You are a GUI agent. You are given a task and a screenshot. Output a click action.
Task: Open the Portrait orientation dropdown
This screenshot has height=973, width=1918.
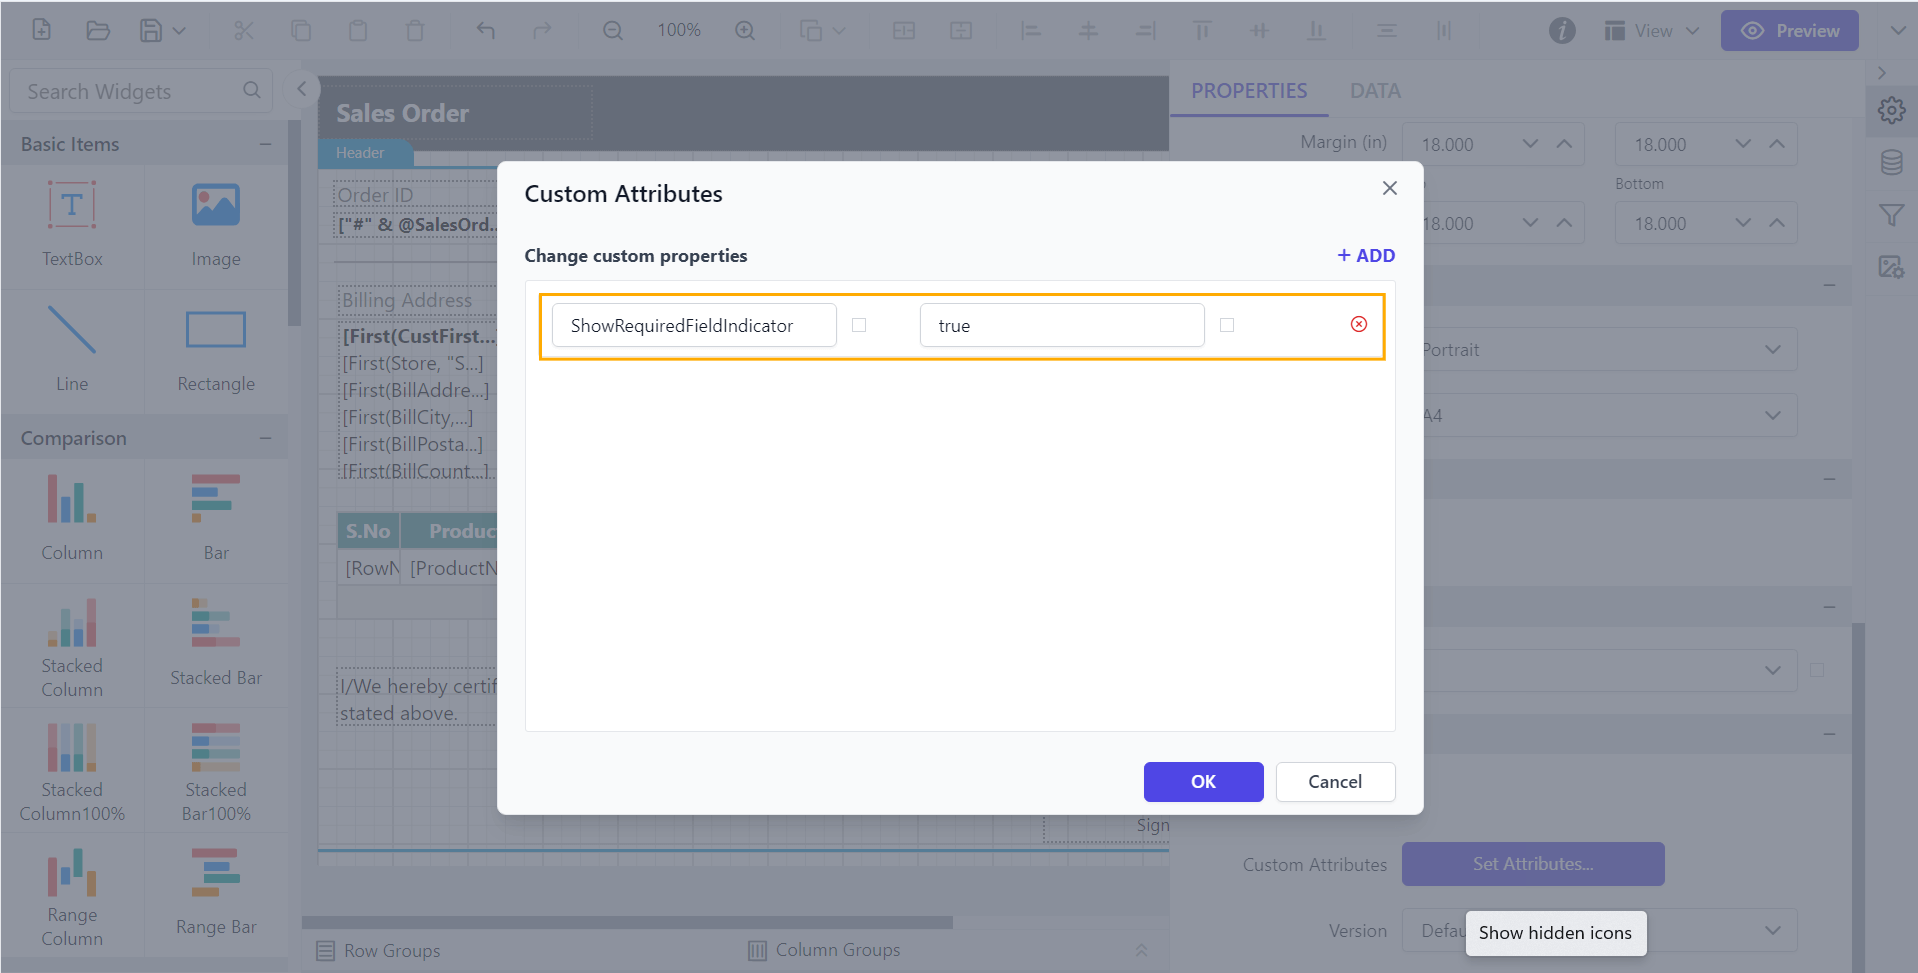coord(1771,349)
